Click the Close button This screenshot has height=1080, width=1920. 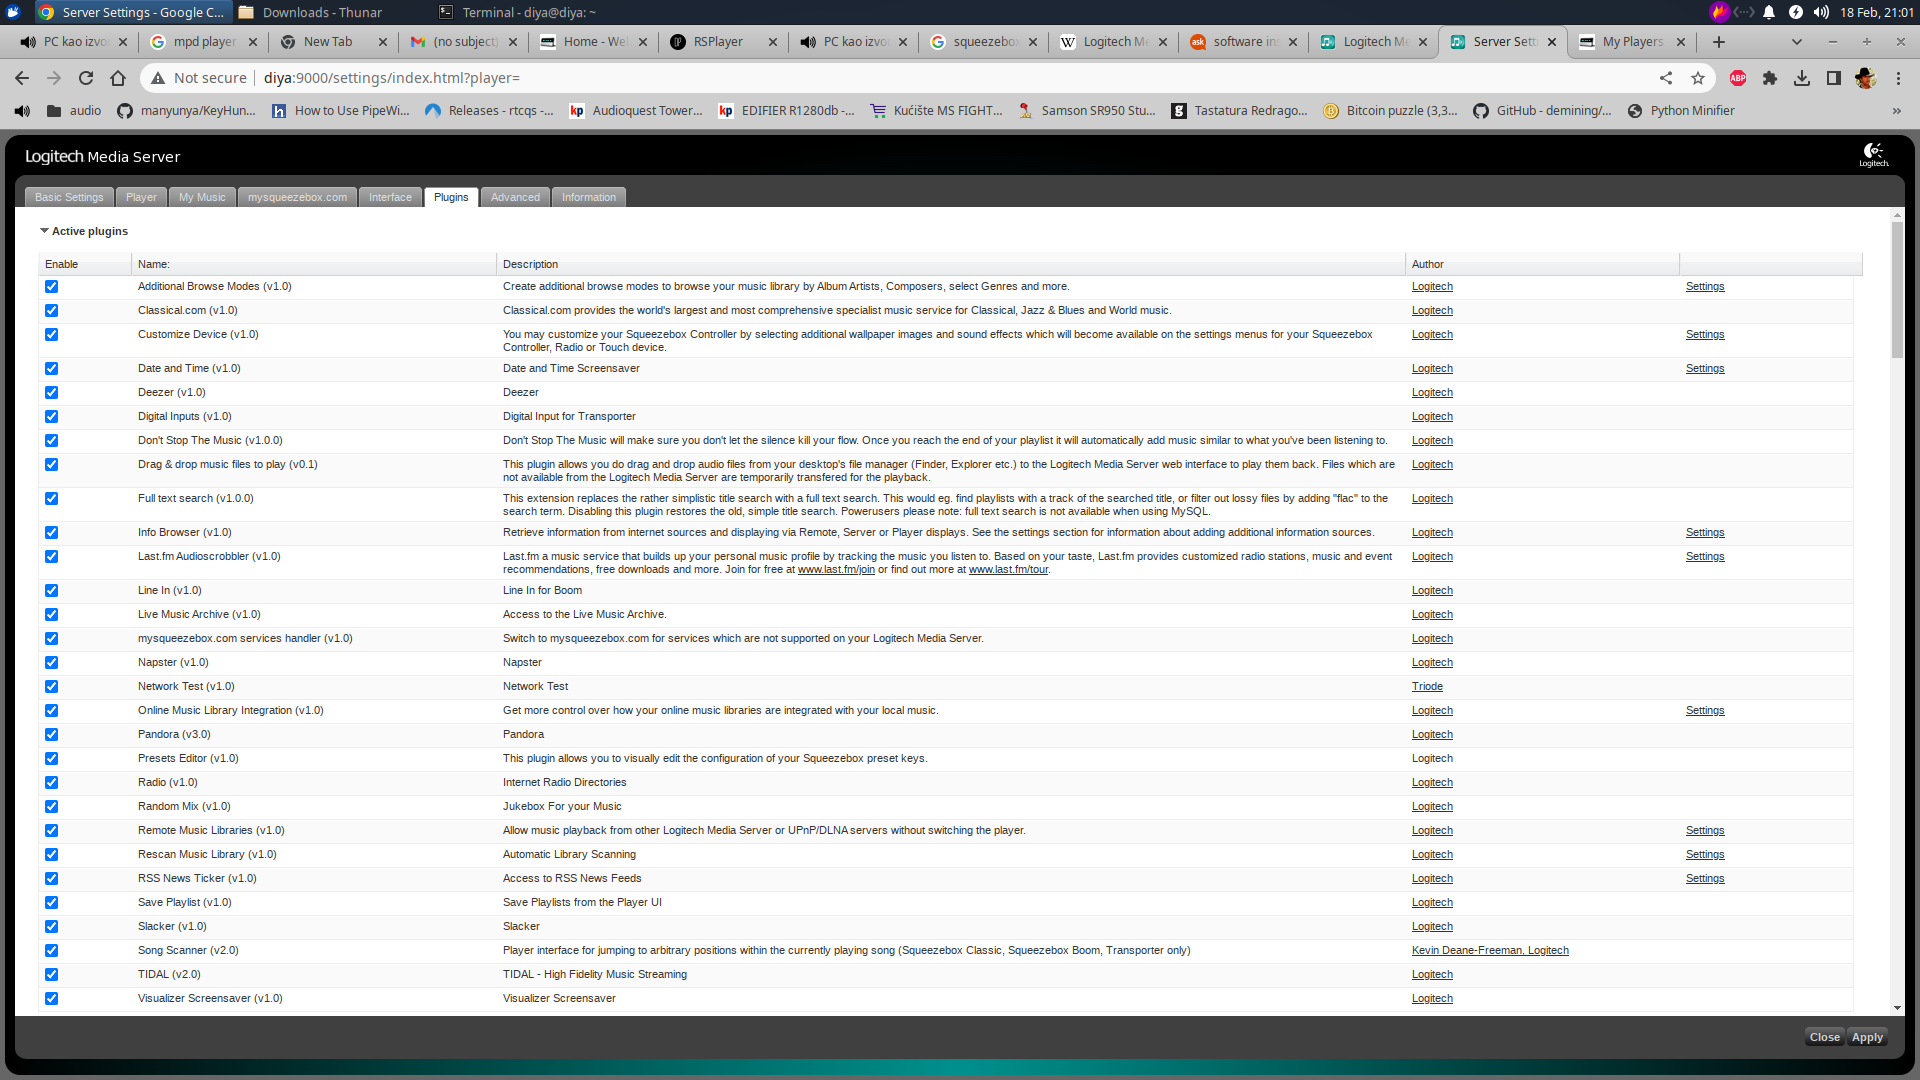coord(1825,1037)
